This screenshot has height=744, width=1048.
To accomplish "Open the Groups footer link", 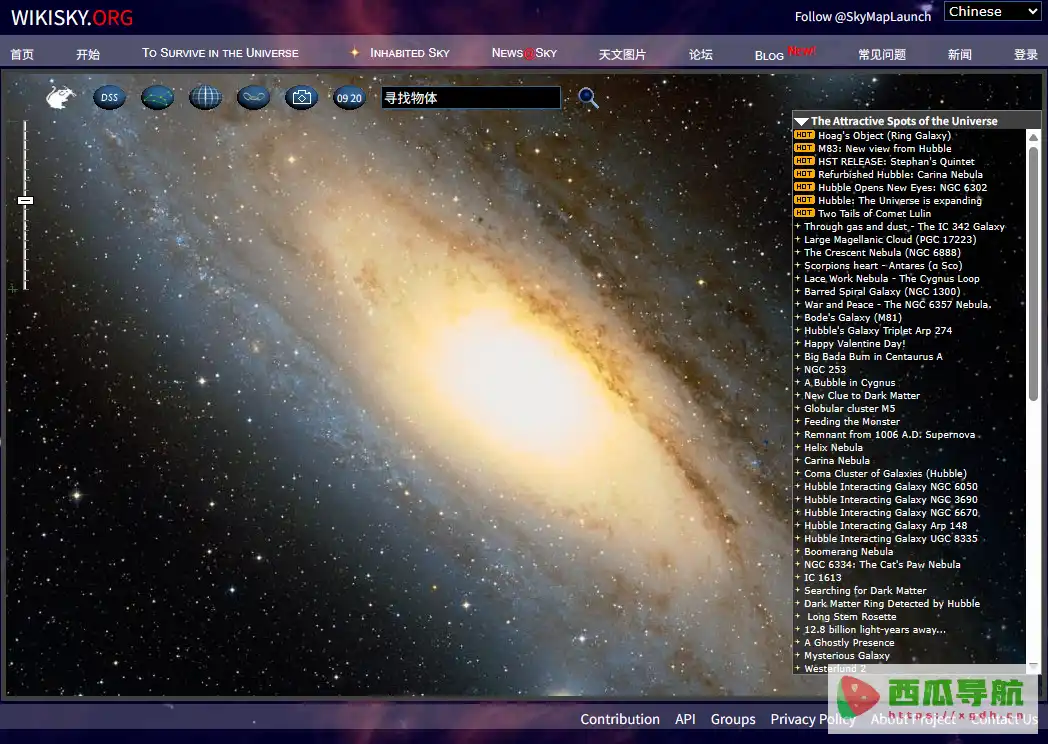I will click(733, 719).
